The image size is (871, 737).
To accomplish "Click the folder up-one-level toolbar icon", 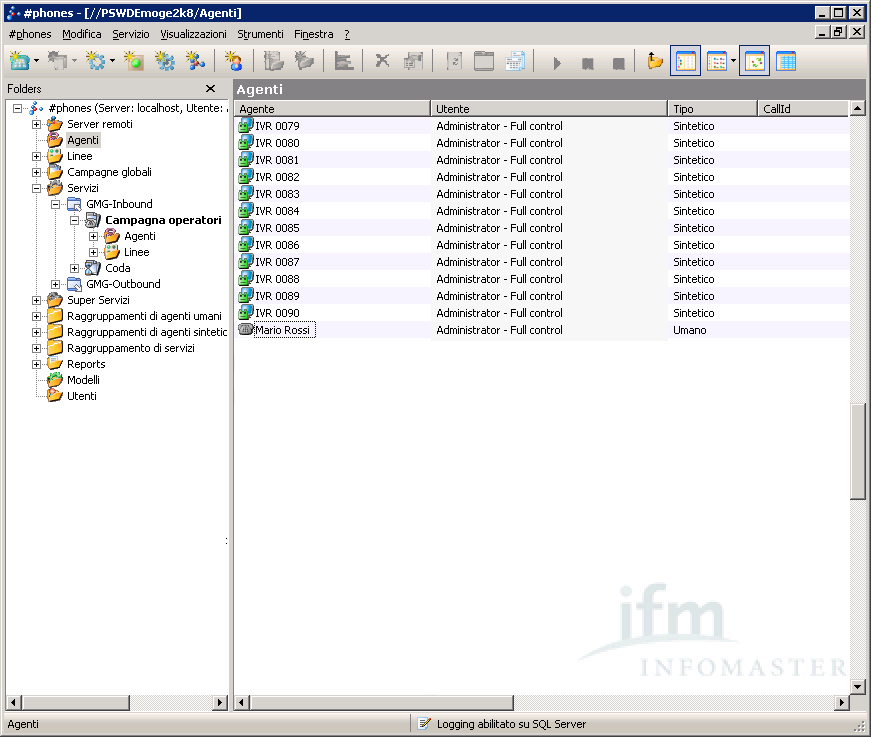I will point(655,61).
